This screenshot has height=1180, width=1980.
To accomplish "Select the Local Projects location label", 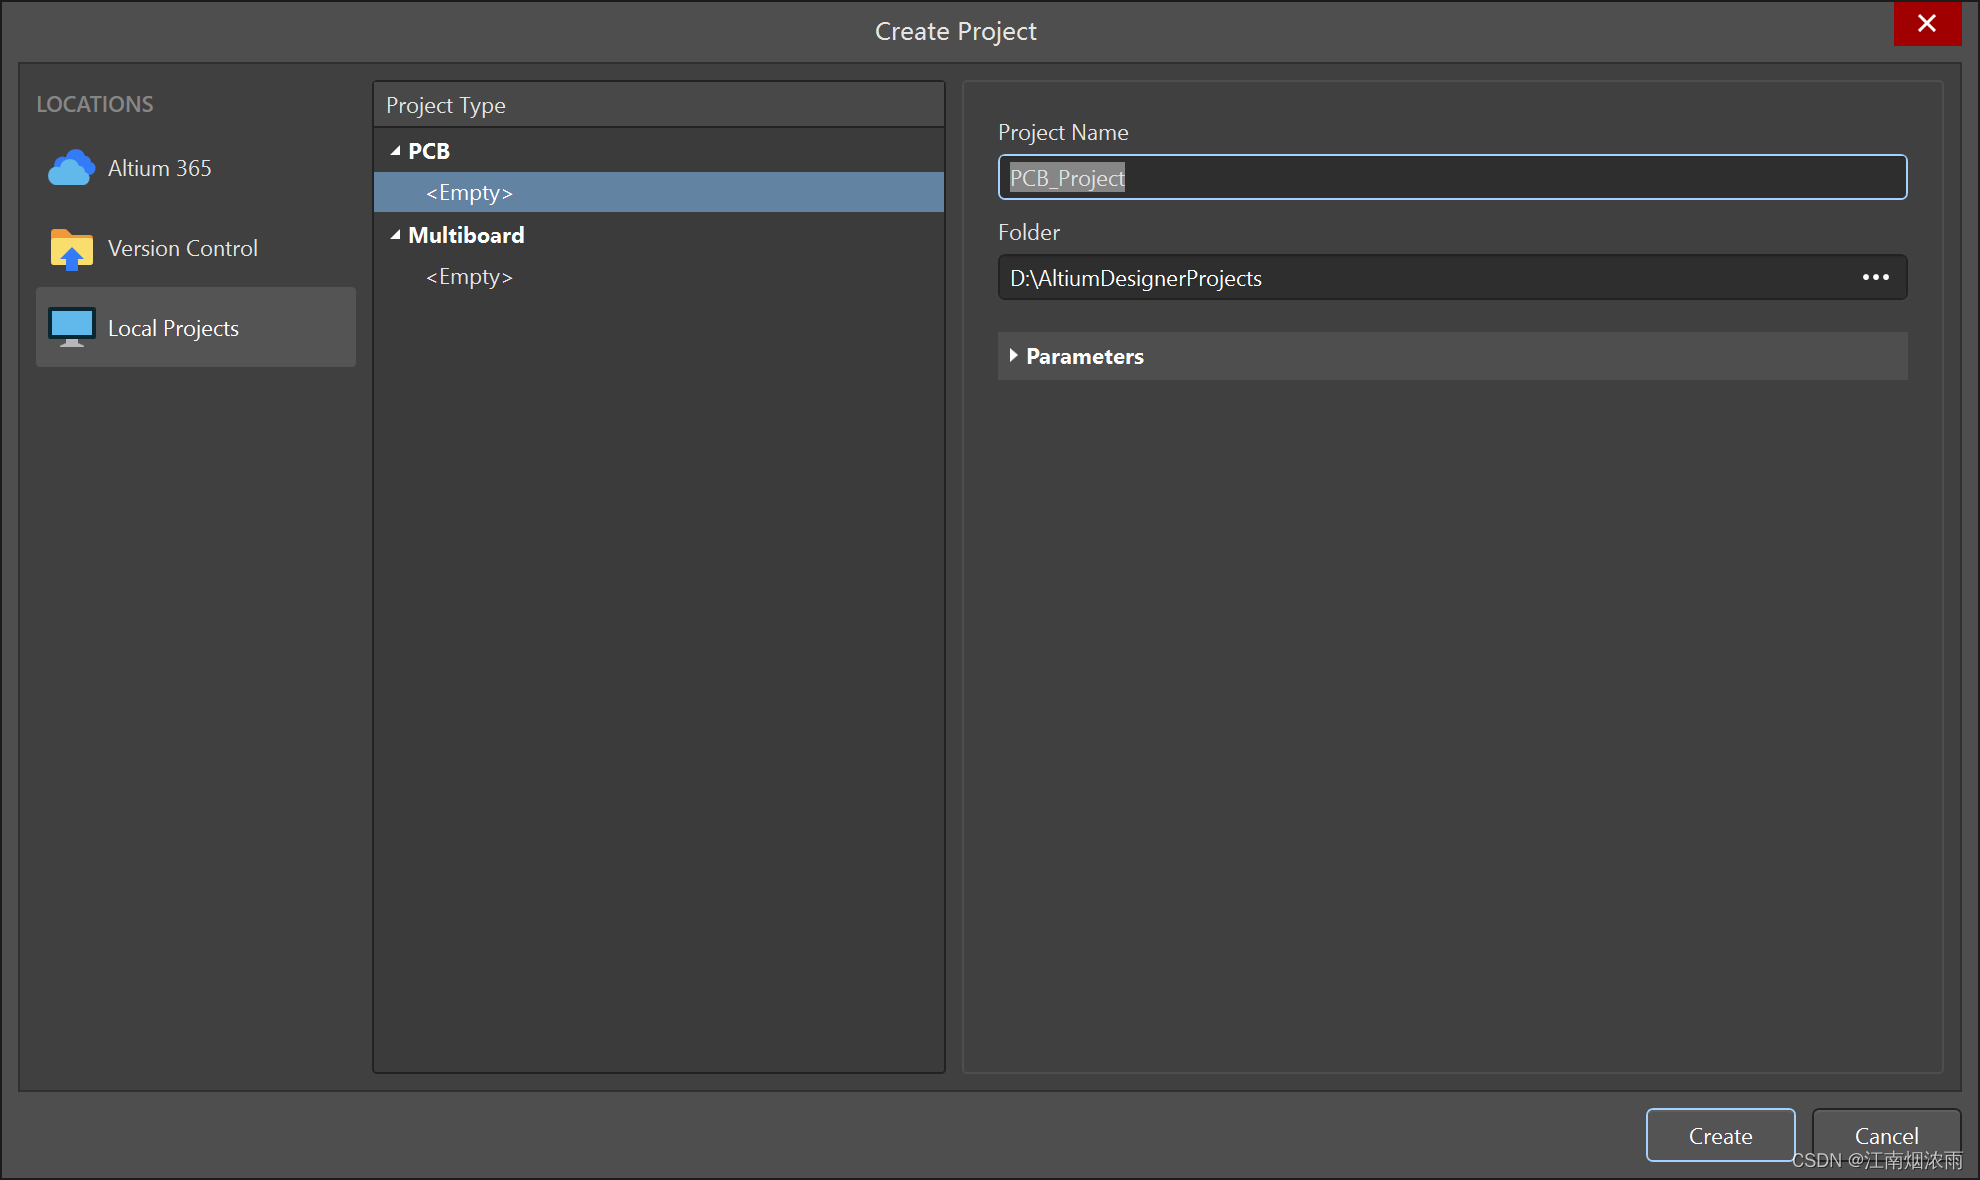I will pos(173,328).
